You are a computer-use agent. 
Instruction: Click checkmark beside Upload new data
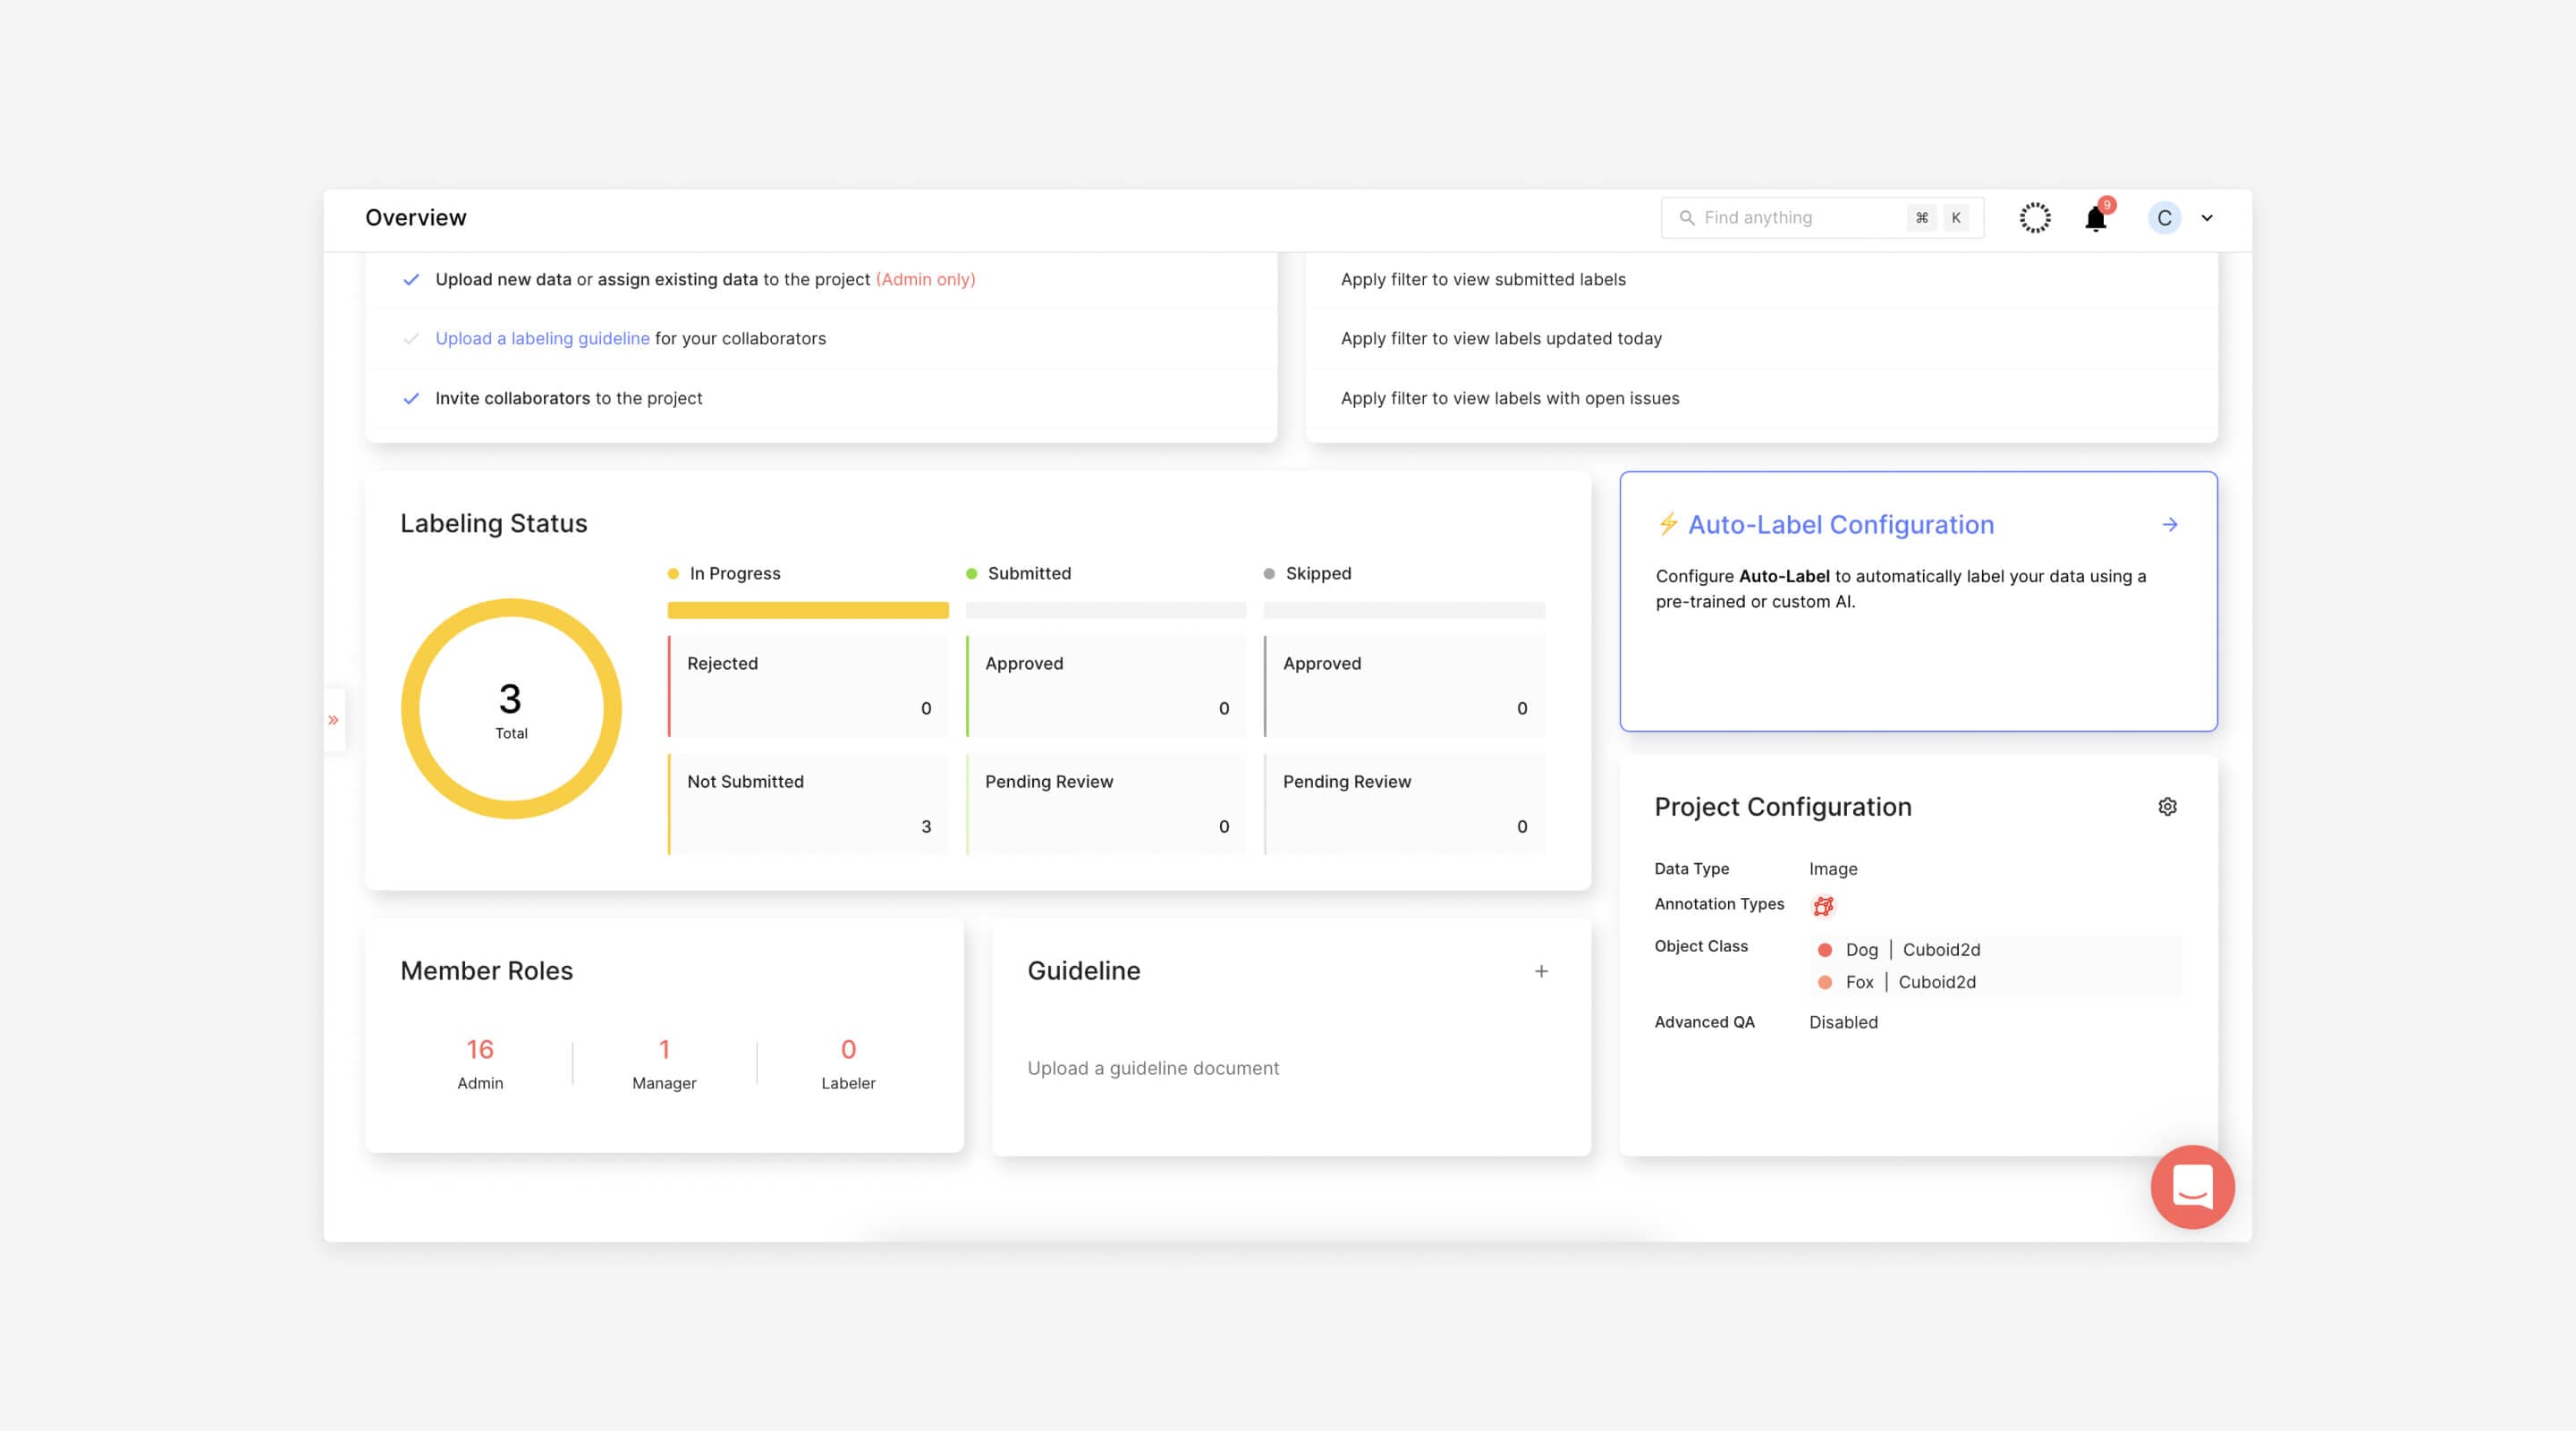coord(411,280)
